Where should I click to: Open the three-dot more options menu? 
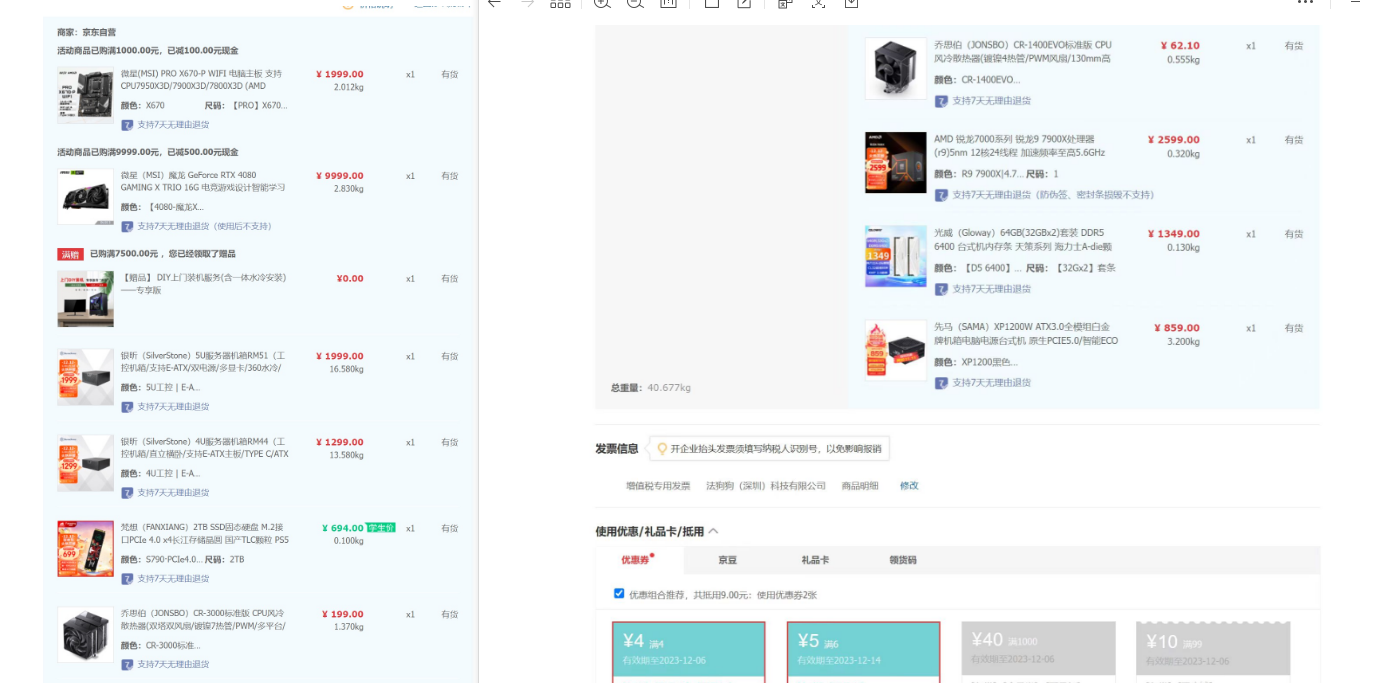pos(1305,3)
